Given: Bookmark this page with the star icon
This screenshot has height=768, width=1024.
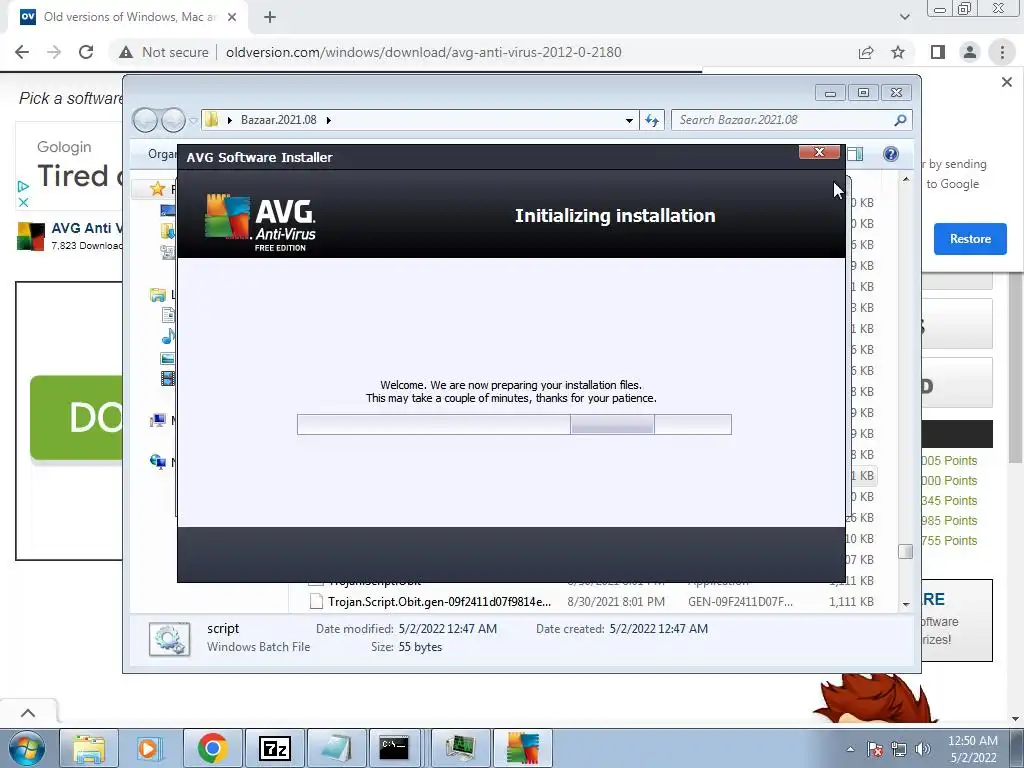Looking at the screenshot, I should [898, 52].
